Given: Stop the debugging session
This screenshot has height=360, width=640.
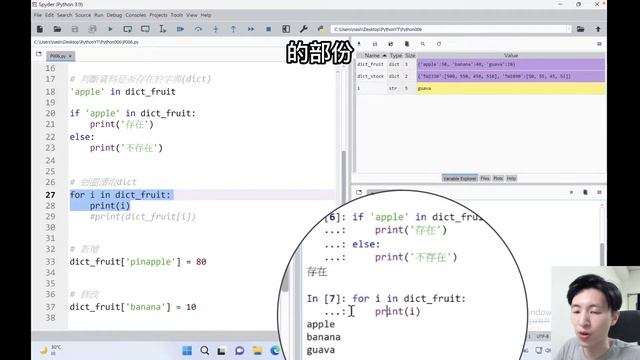Looking at the screenshot, I should pyautogui.click(x=268, y=29).
